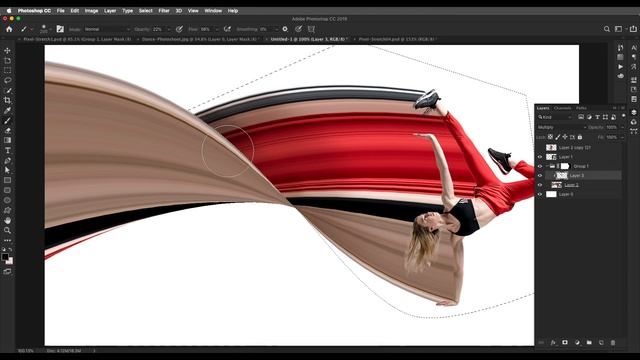Open the smoothing options gear icon
The image size is (640, 360).
[x=285, y=29]
